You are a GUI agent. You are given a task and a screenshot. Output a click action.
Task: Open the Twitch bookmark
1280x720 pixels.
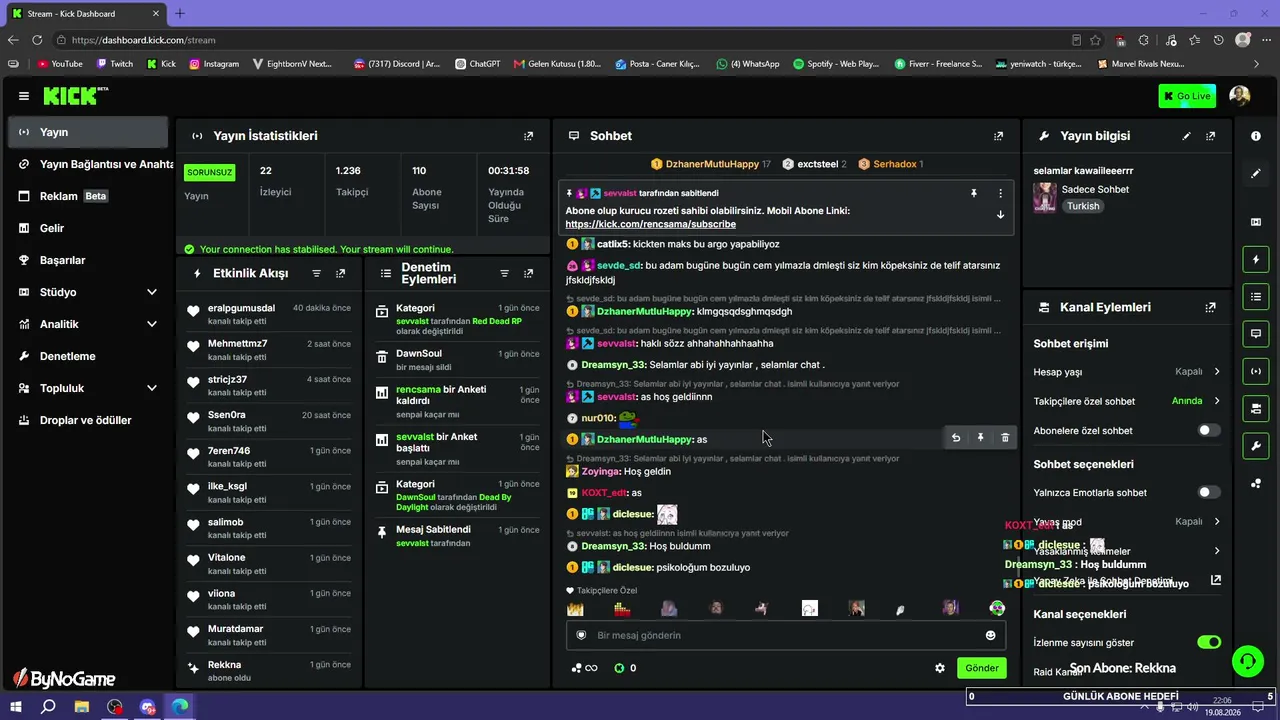coord(115,64)
